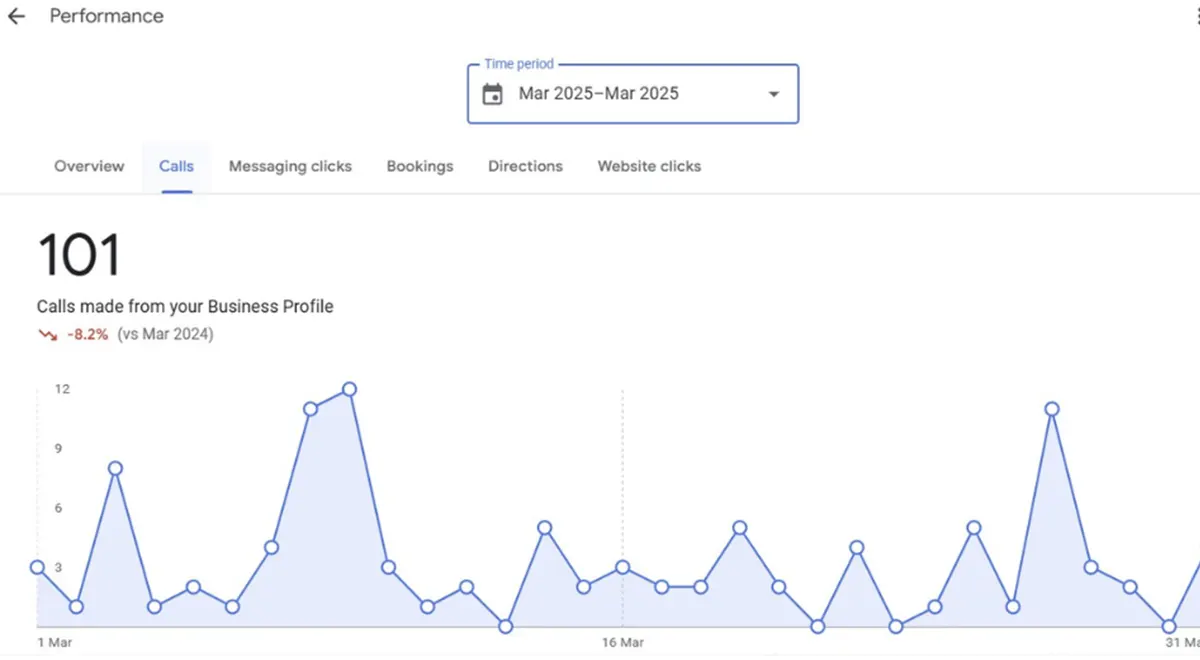Go to the Bookings tab
The width and height of the screenshot is (1200, 660).
click(x=420, y=167)
